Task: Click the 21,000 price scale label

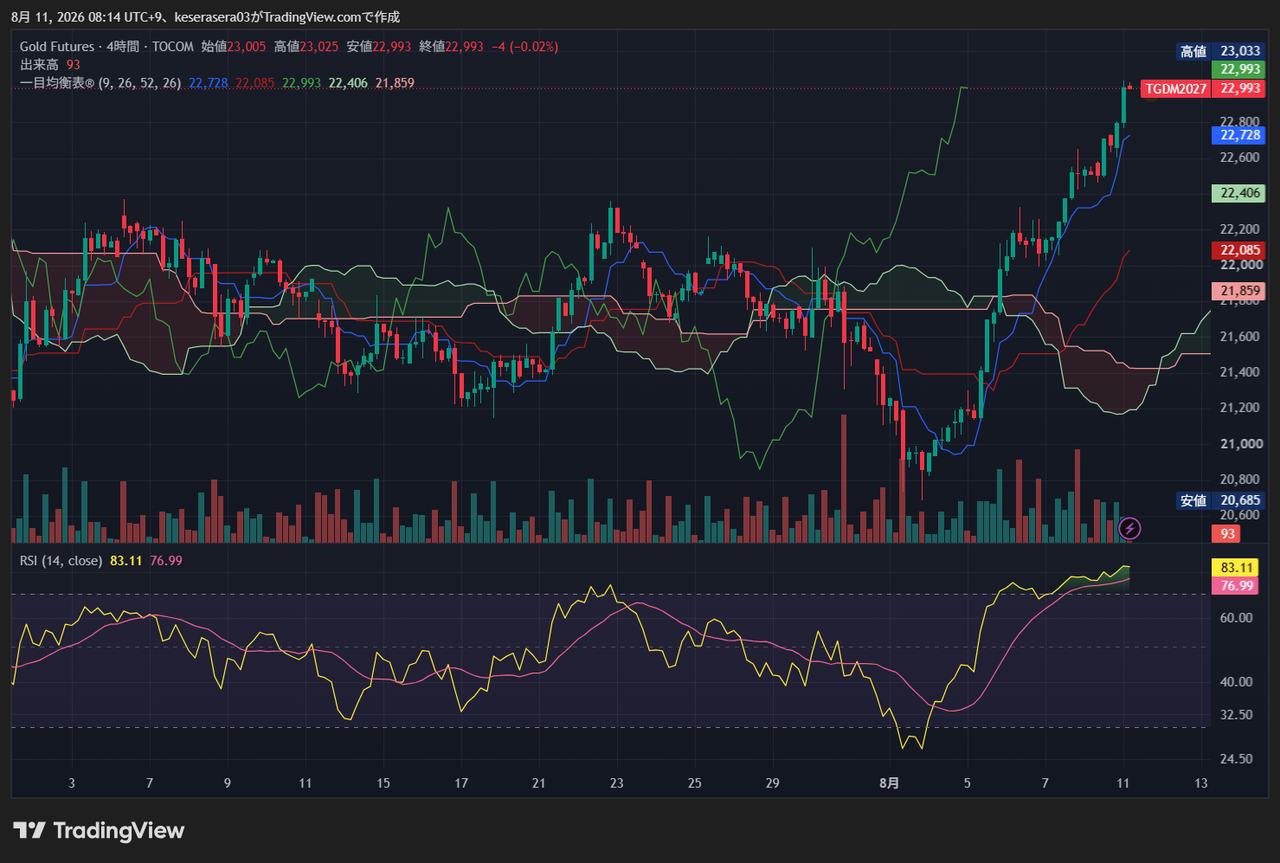Action: 1240,444
